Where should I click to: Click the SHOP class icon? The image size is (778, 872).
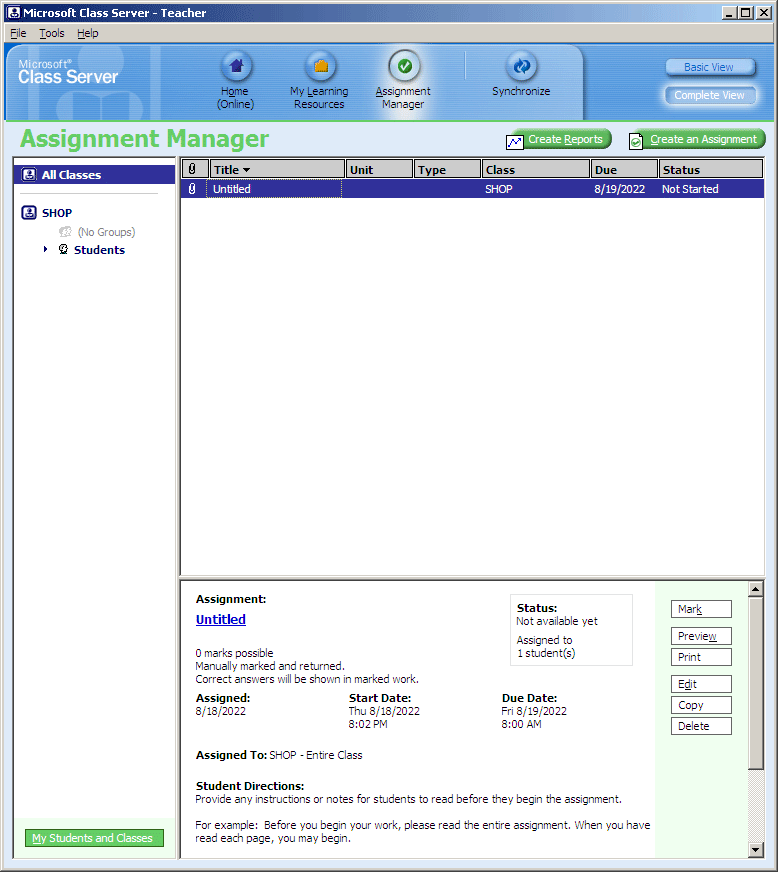(29, 212)
